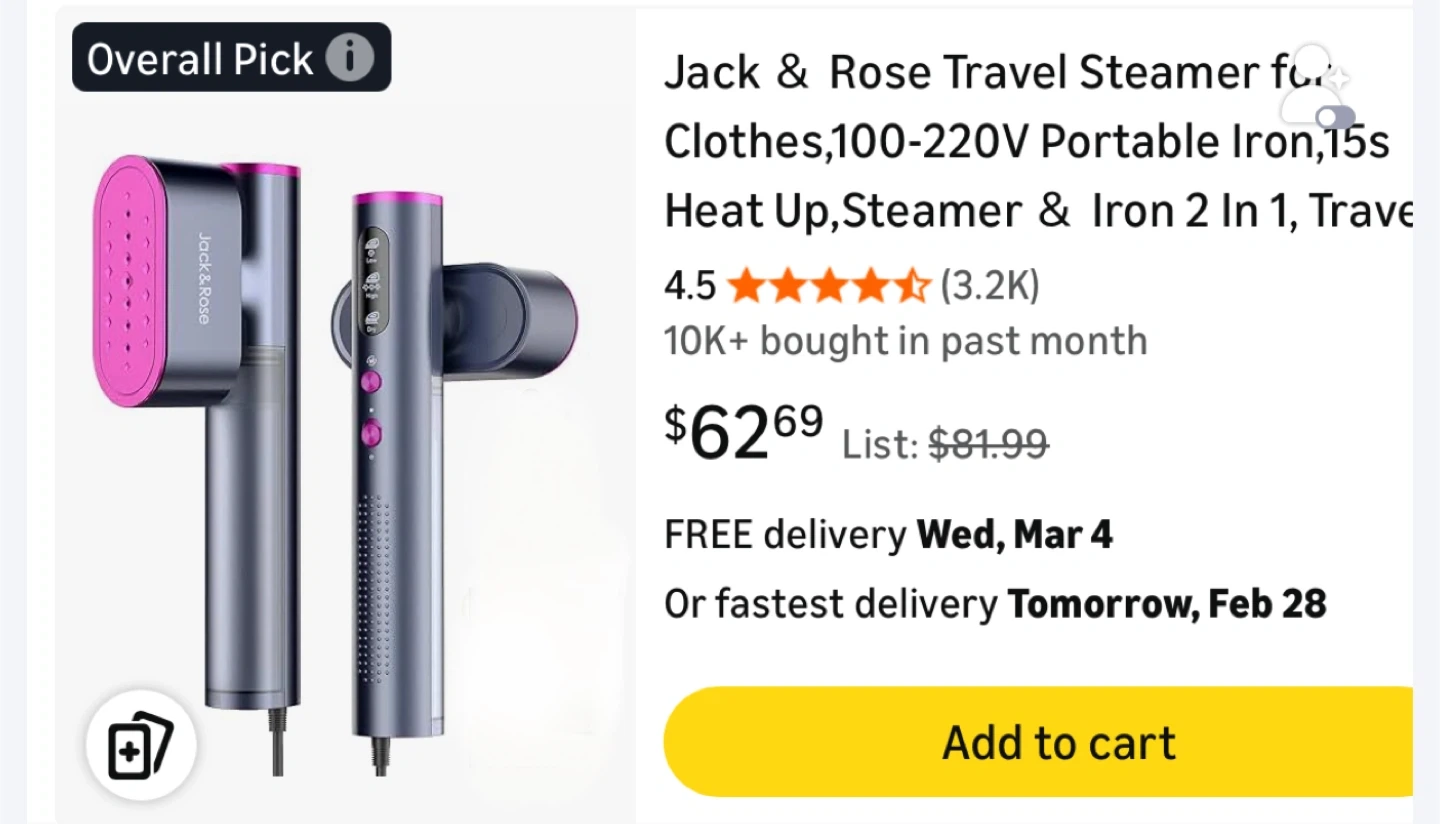Click fastest delivery Tomorrow, Feb 28

(995, 604)
